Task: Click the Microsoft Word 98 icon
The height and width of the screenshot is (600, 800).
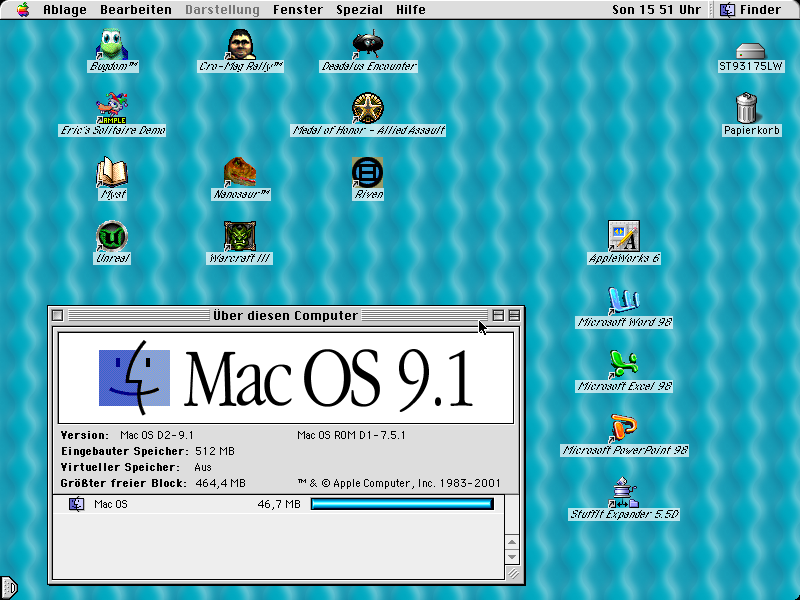Action: click(x=623, y=300)
